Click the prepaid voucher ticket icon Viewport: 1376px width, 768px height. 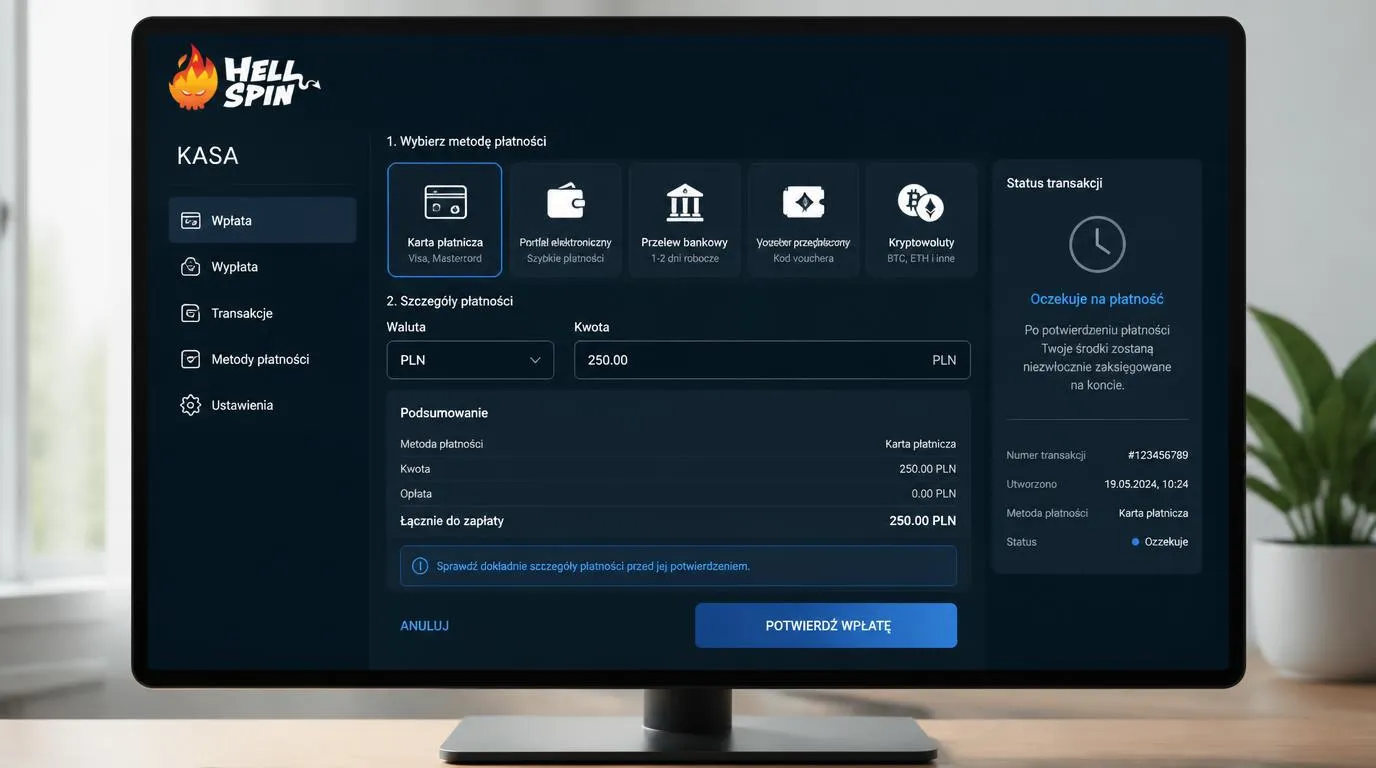[803, 202]
